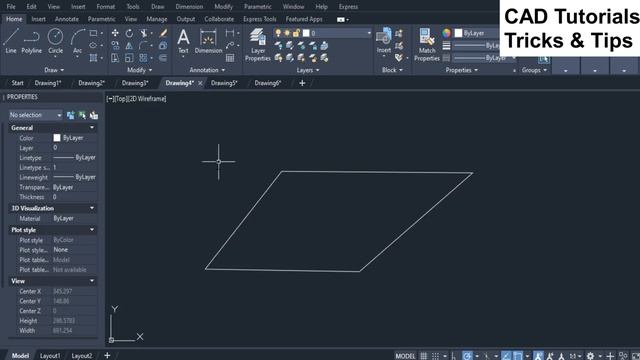This screenshot has width=640, height=360.
Task: Activate the Offset tool
Action: (163, 58)
